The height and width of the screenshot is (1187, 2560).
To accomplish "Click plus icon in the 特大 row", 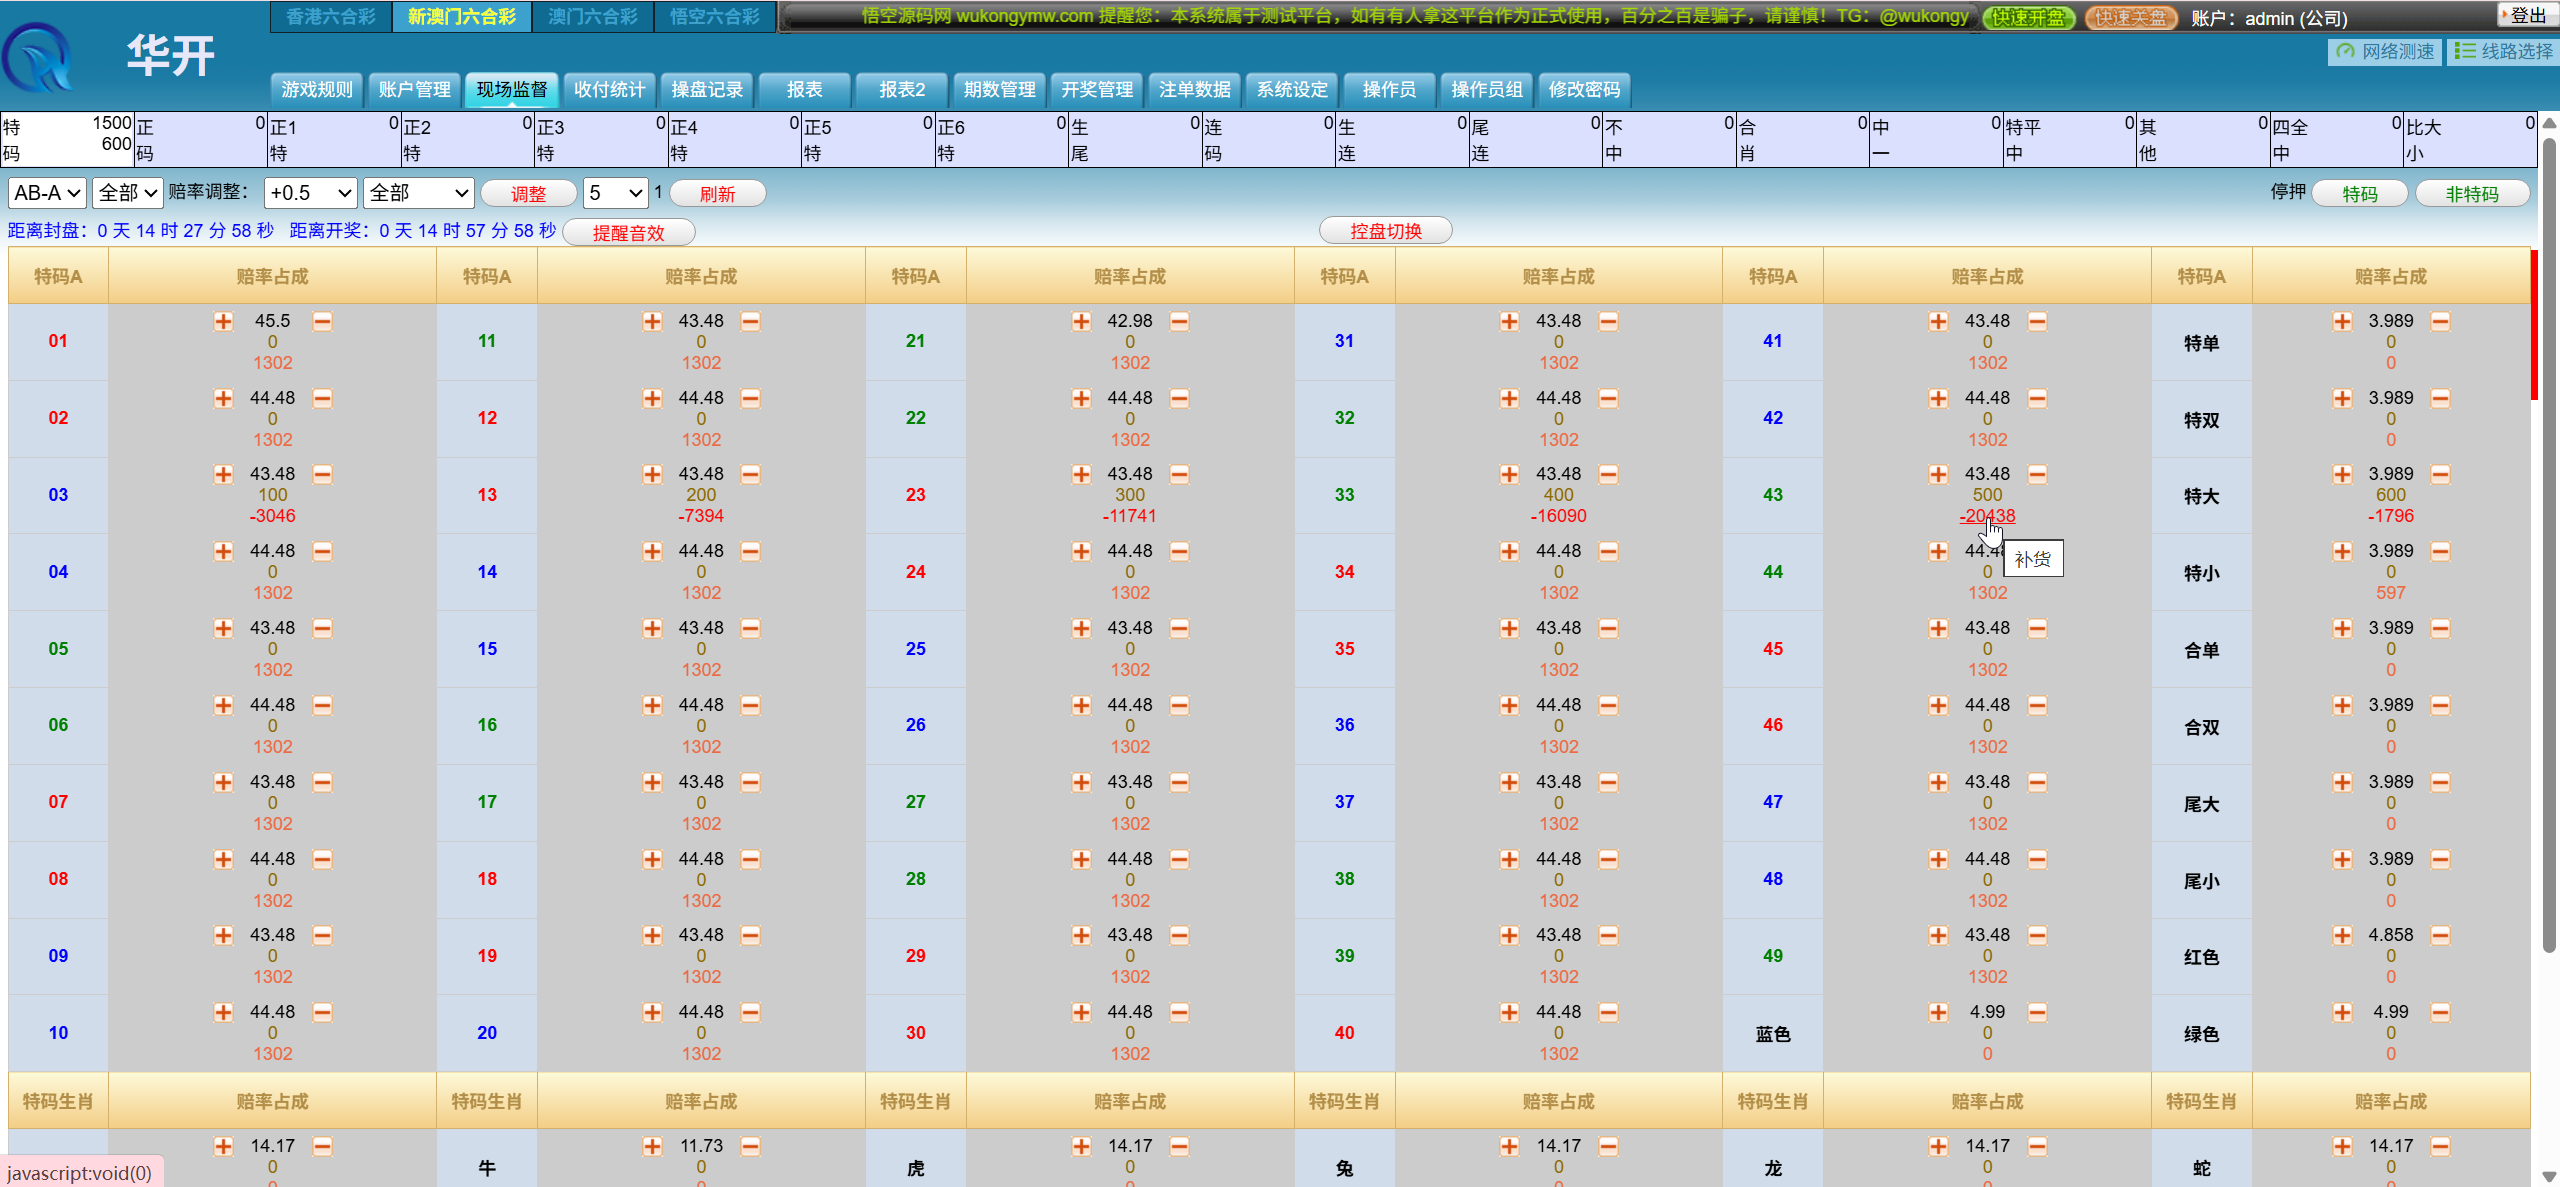I will 2342,474.
